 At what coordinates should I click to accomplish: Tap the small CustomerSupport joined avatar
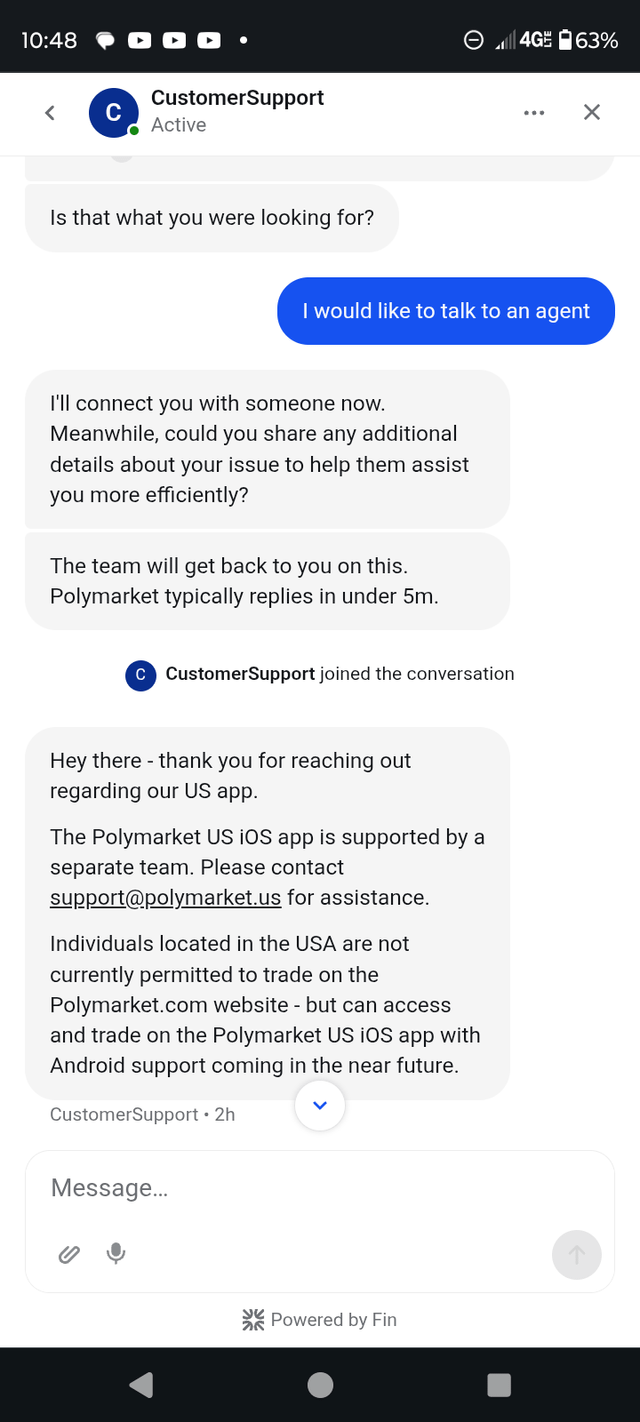pyautogui.click(x=140, y=675)
